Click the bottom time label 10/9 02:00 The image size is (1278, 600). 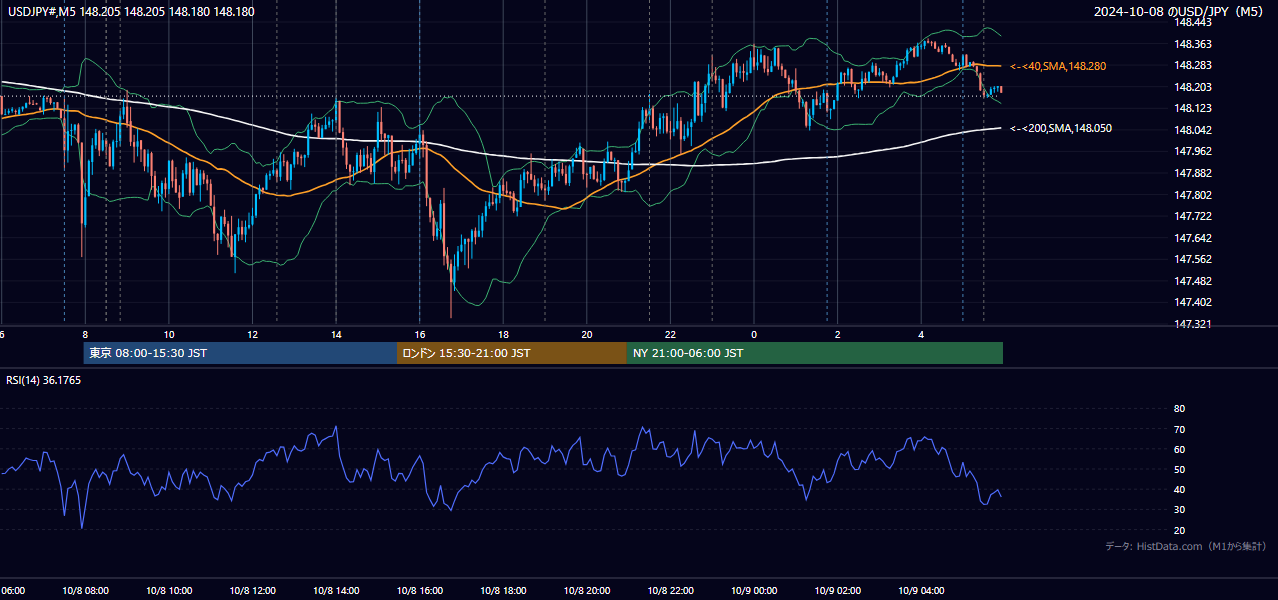(837, 590)
